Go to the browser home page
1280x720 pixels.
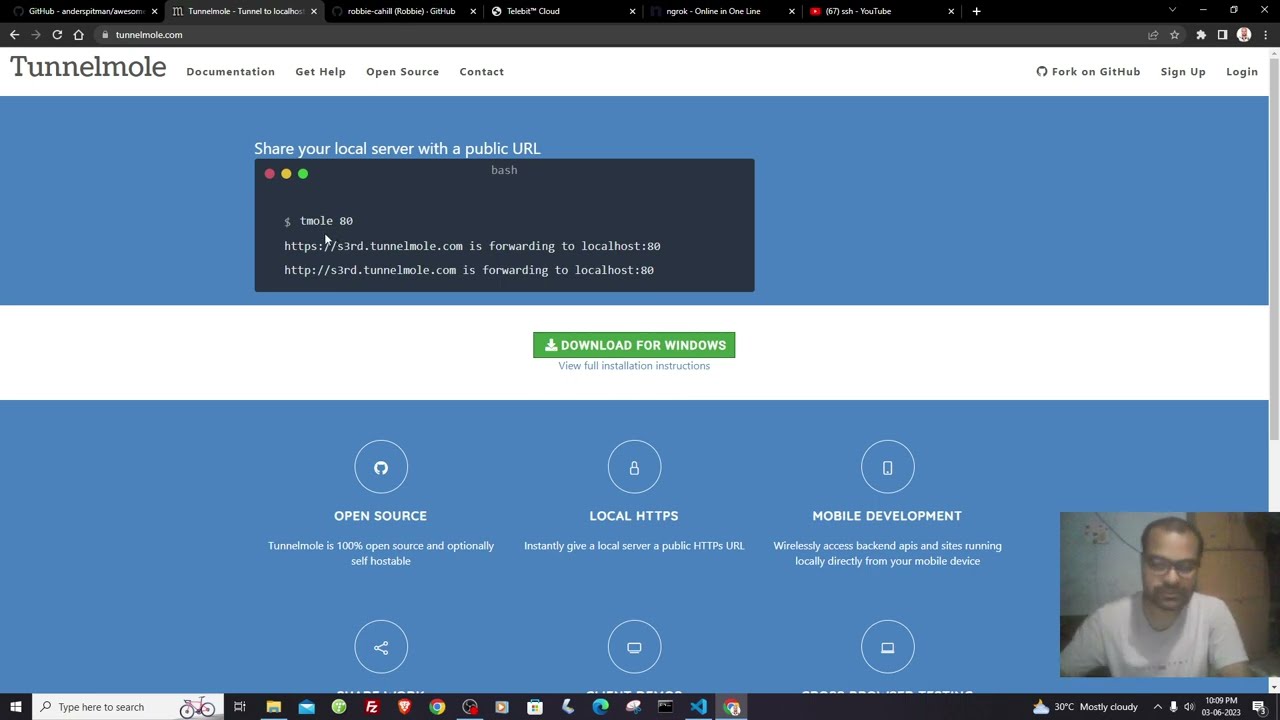[78, 35]
